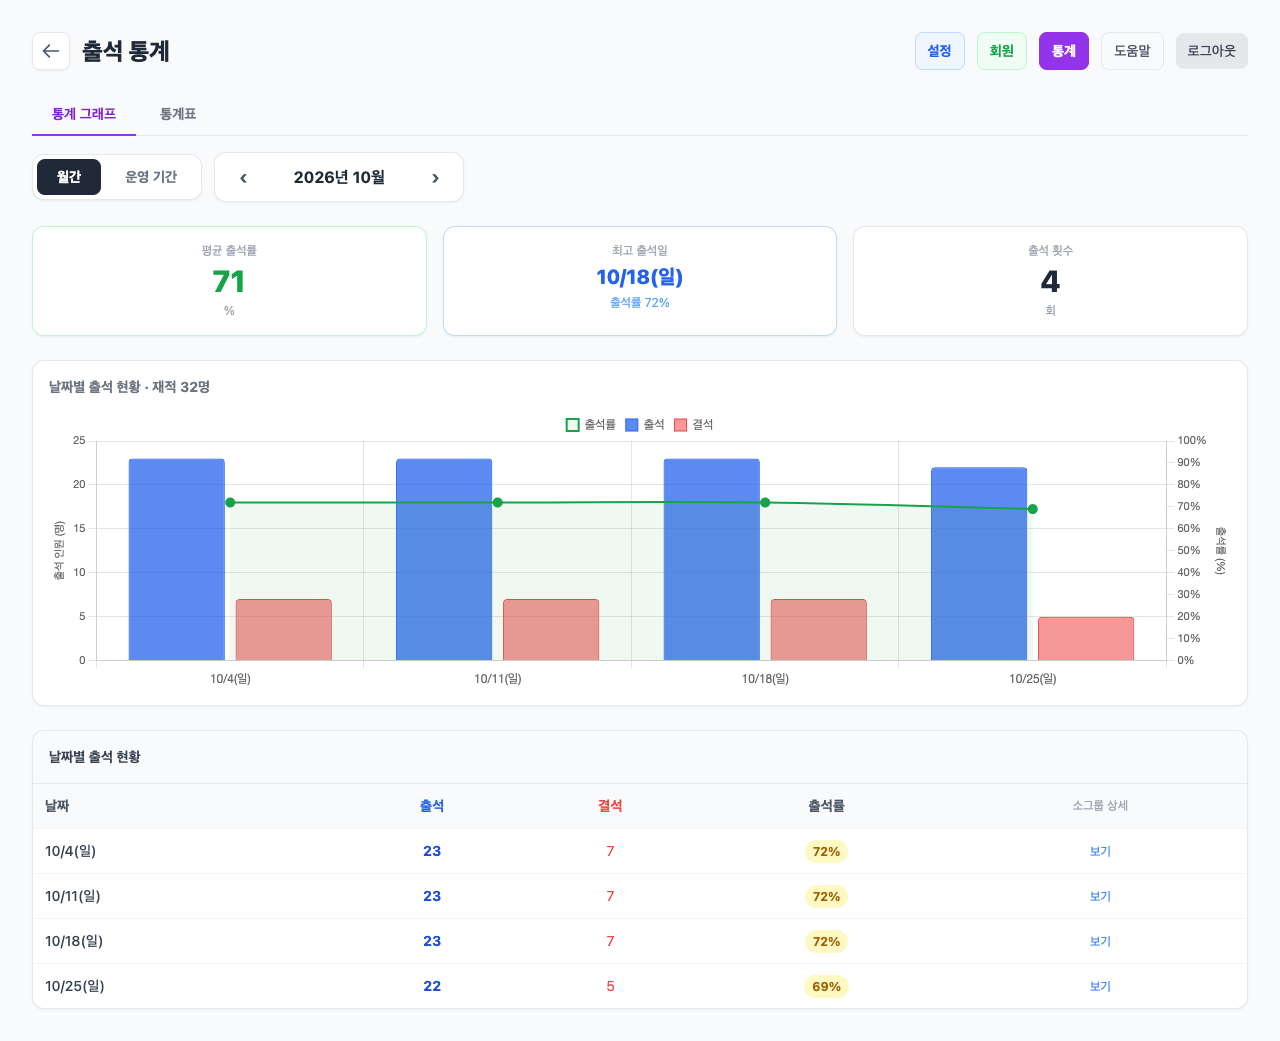Click the 72% badge in 10/4 row

[826, 852]
